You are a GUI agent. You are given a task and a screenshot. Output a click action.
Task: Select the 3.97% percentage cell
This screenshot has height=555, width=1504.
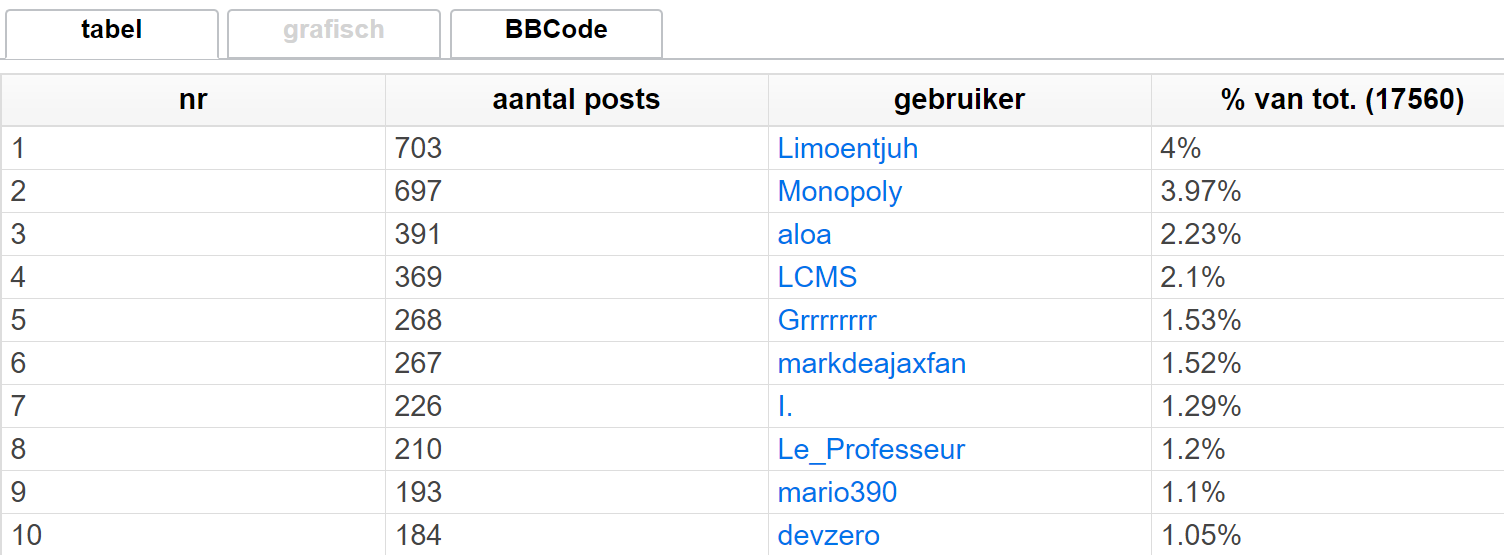tap(1328, 192)
